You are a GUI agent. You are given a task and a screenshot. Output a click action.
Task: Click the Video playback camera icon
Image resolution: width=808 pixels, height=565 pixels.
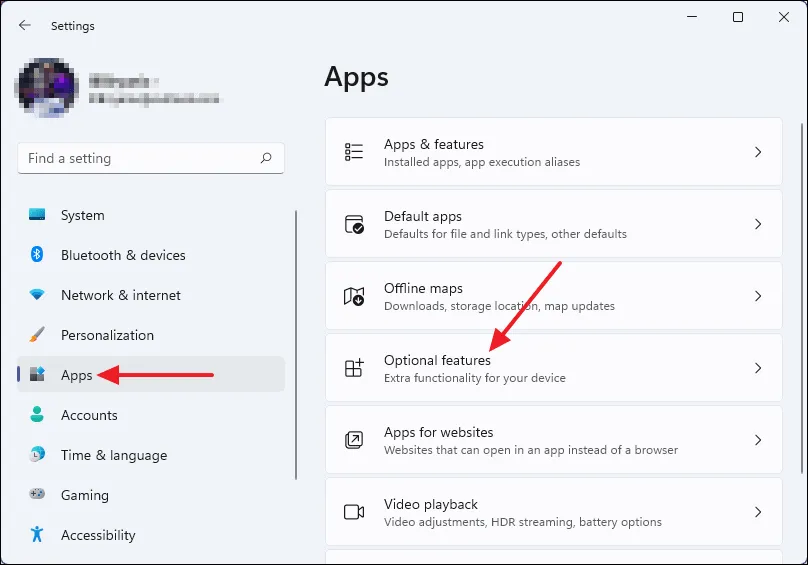tap(354, 512)
